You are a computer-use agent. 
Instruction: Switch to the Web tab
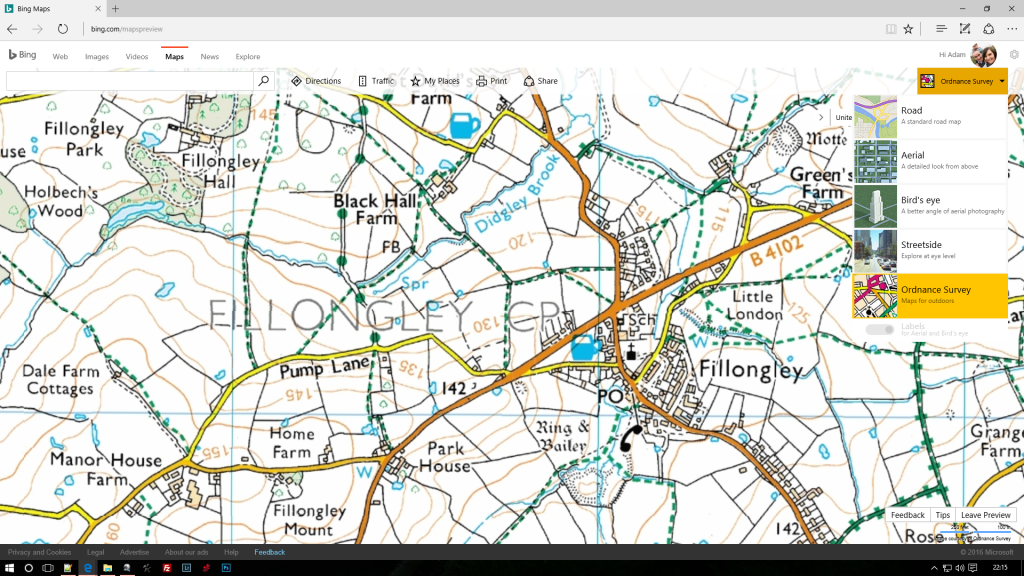(x=60, y=57)
